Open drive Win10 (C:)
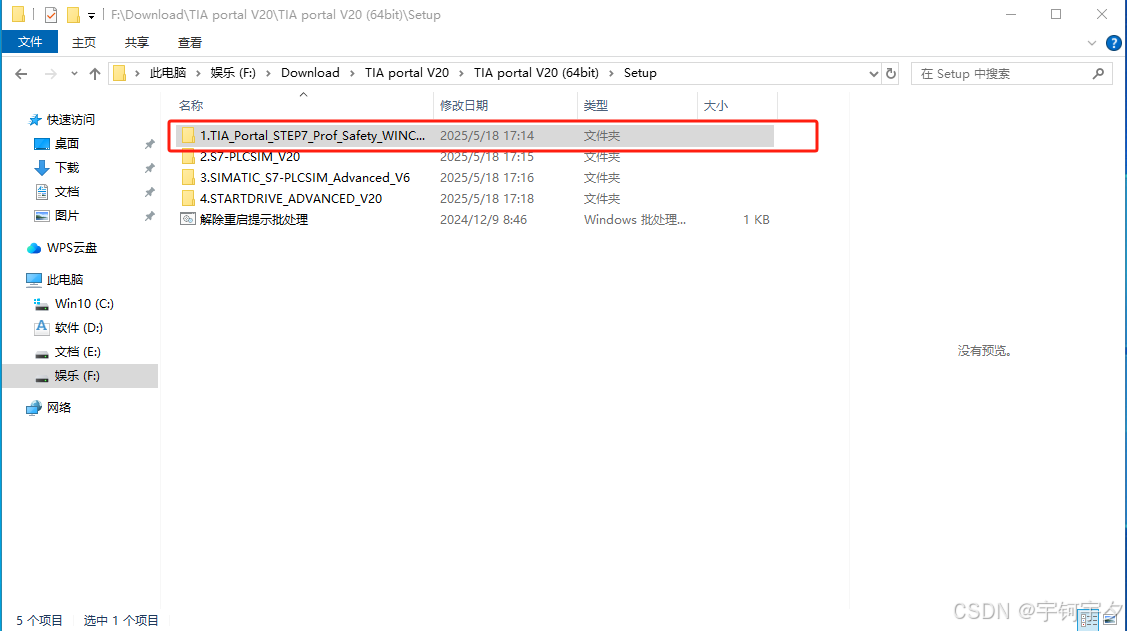This screenshot has width=1127, height=631. [84, 303]
